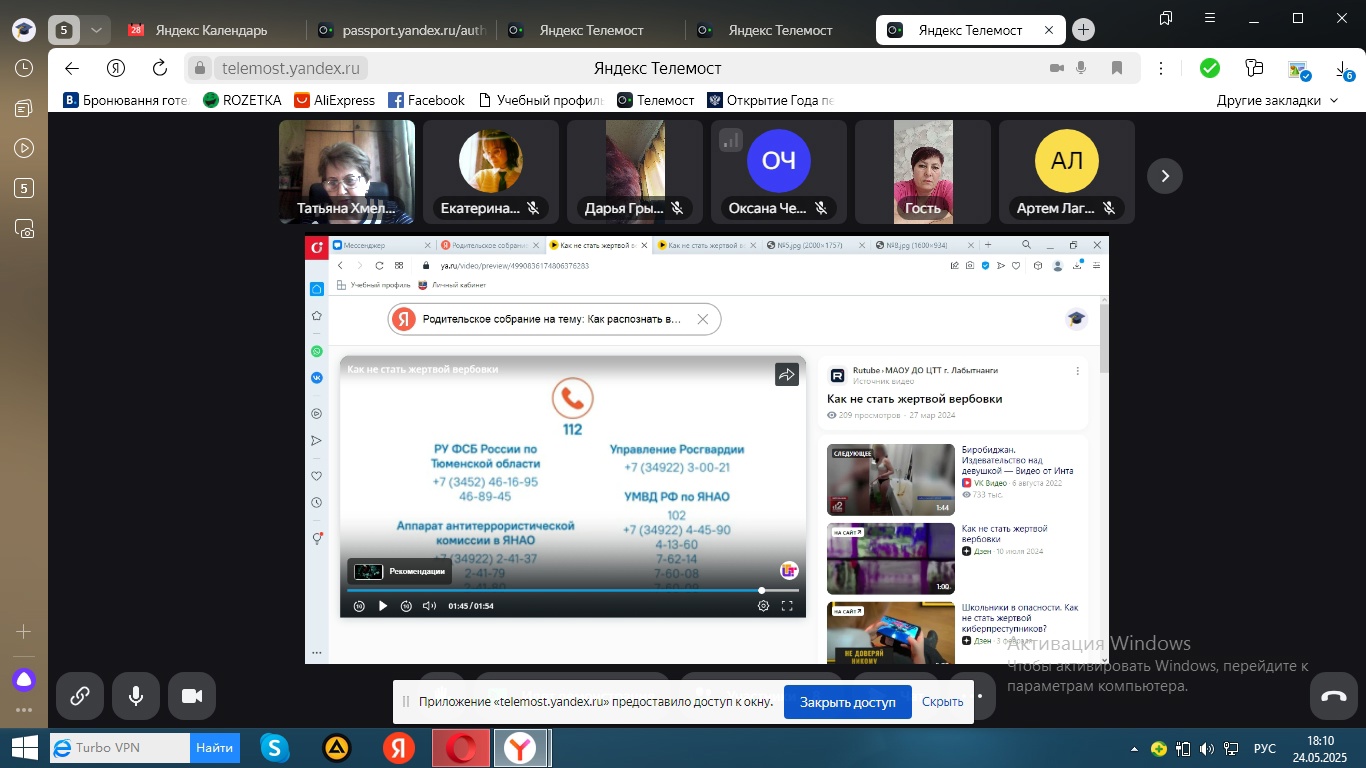Mute microphone in Telemost call controls
The image size is (1366, 768).
point(136,696)
